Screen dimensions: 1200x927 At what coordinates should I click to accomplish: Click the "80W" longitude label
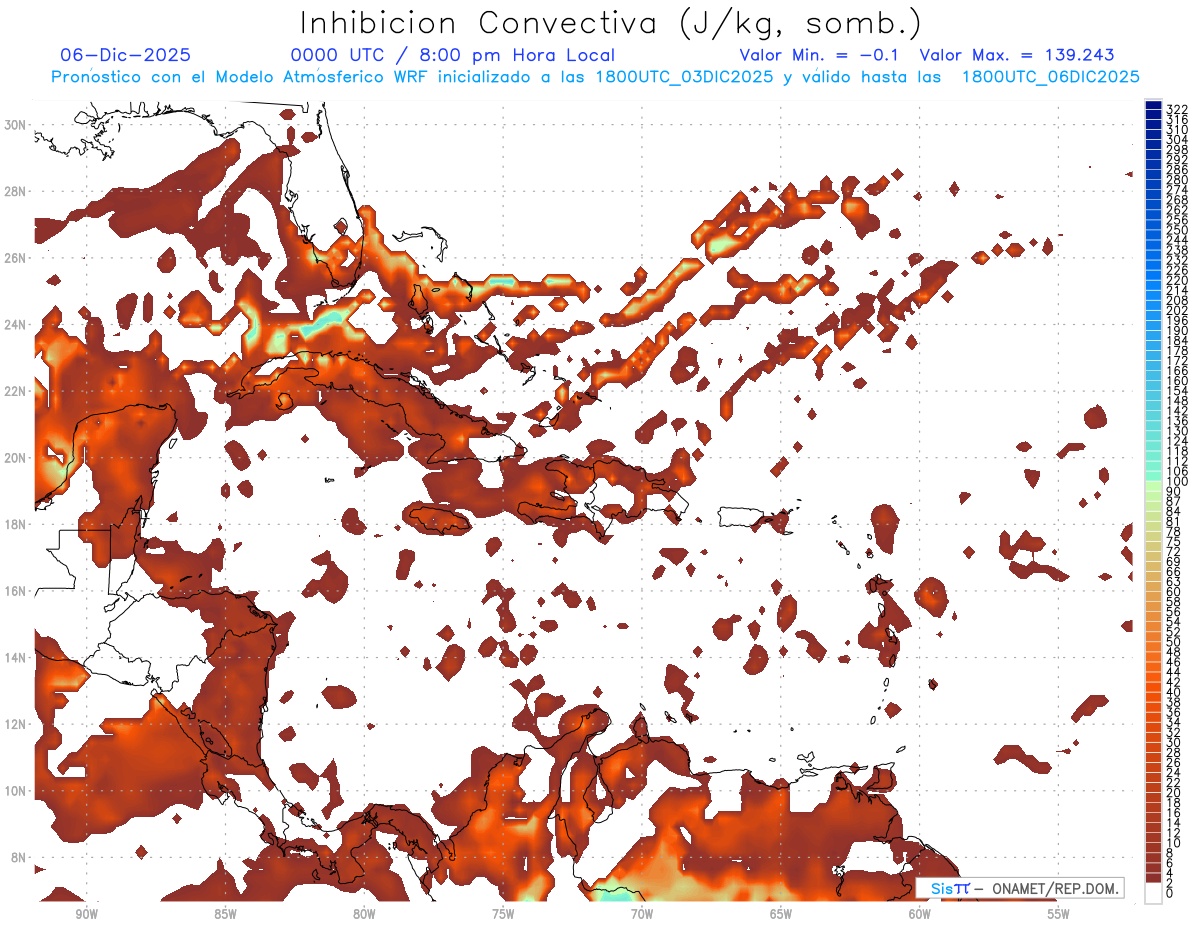click(x=364, y=914)
